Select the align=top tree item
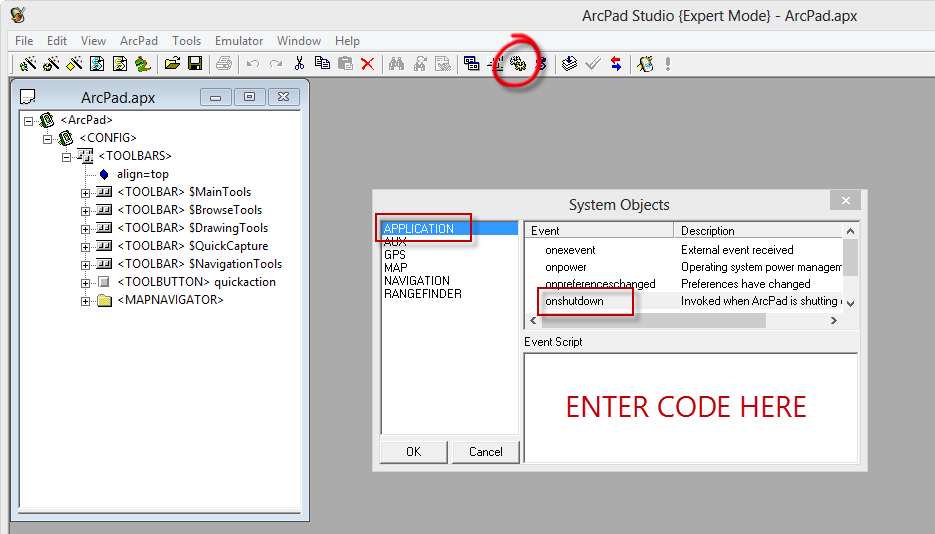The height and width of the screenshot is (534, 935). [143, 174]
